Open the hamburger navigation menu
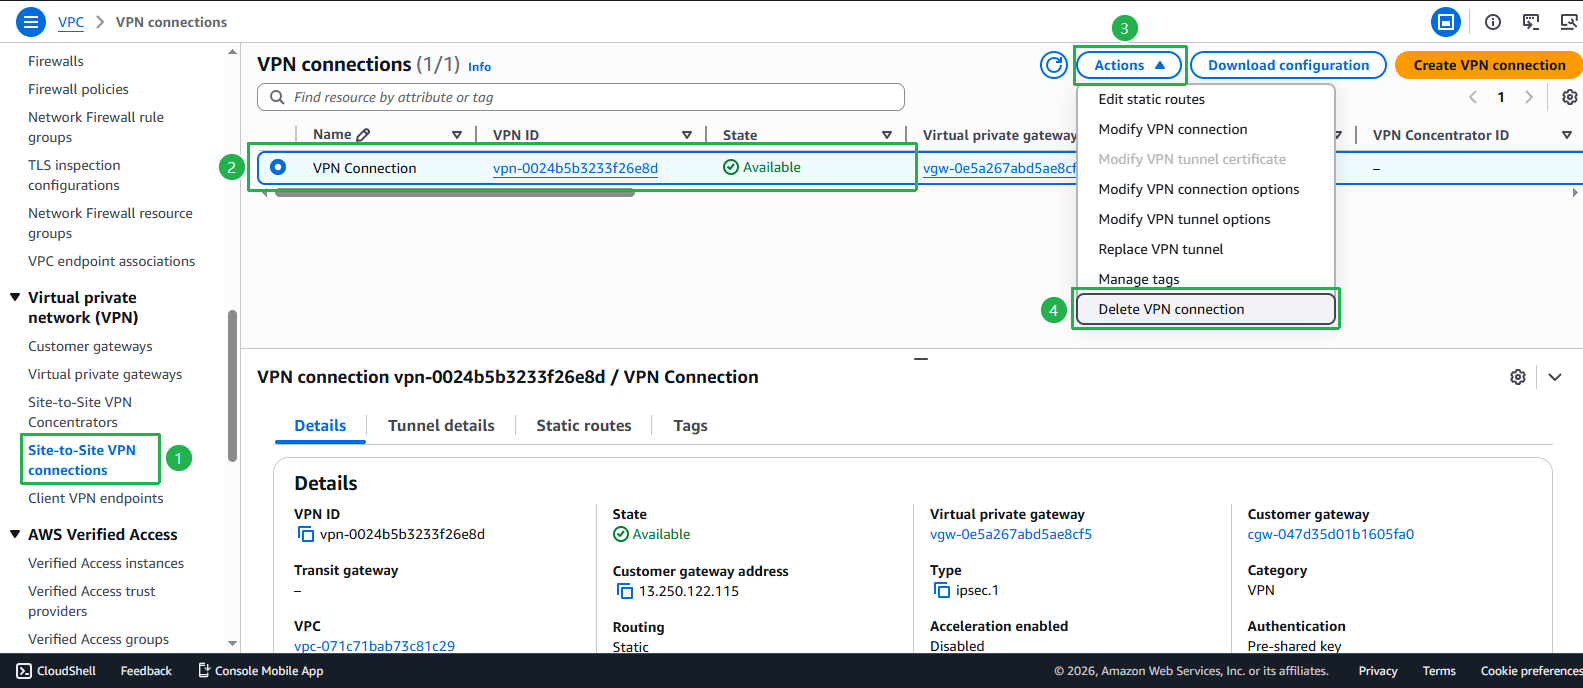This screenshot has width=1583, height=688. (x=31, y=21)
